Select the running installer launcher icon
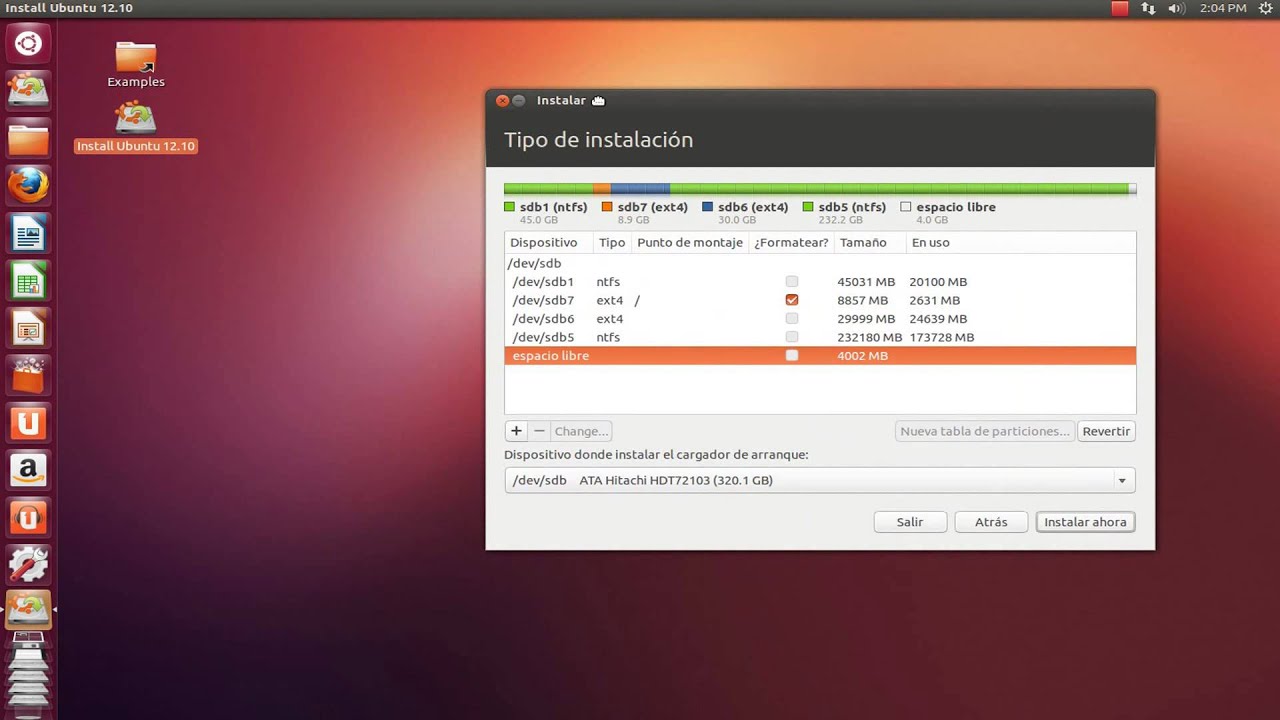This screenshot has height=720, width=1280. (28, 609)
